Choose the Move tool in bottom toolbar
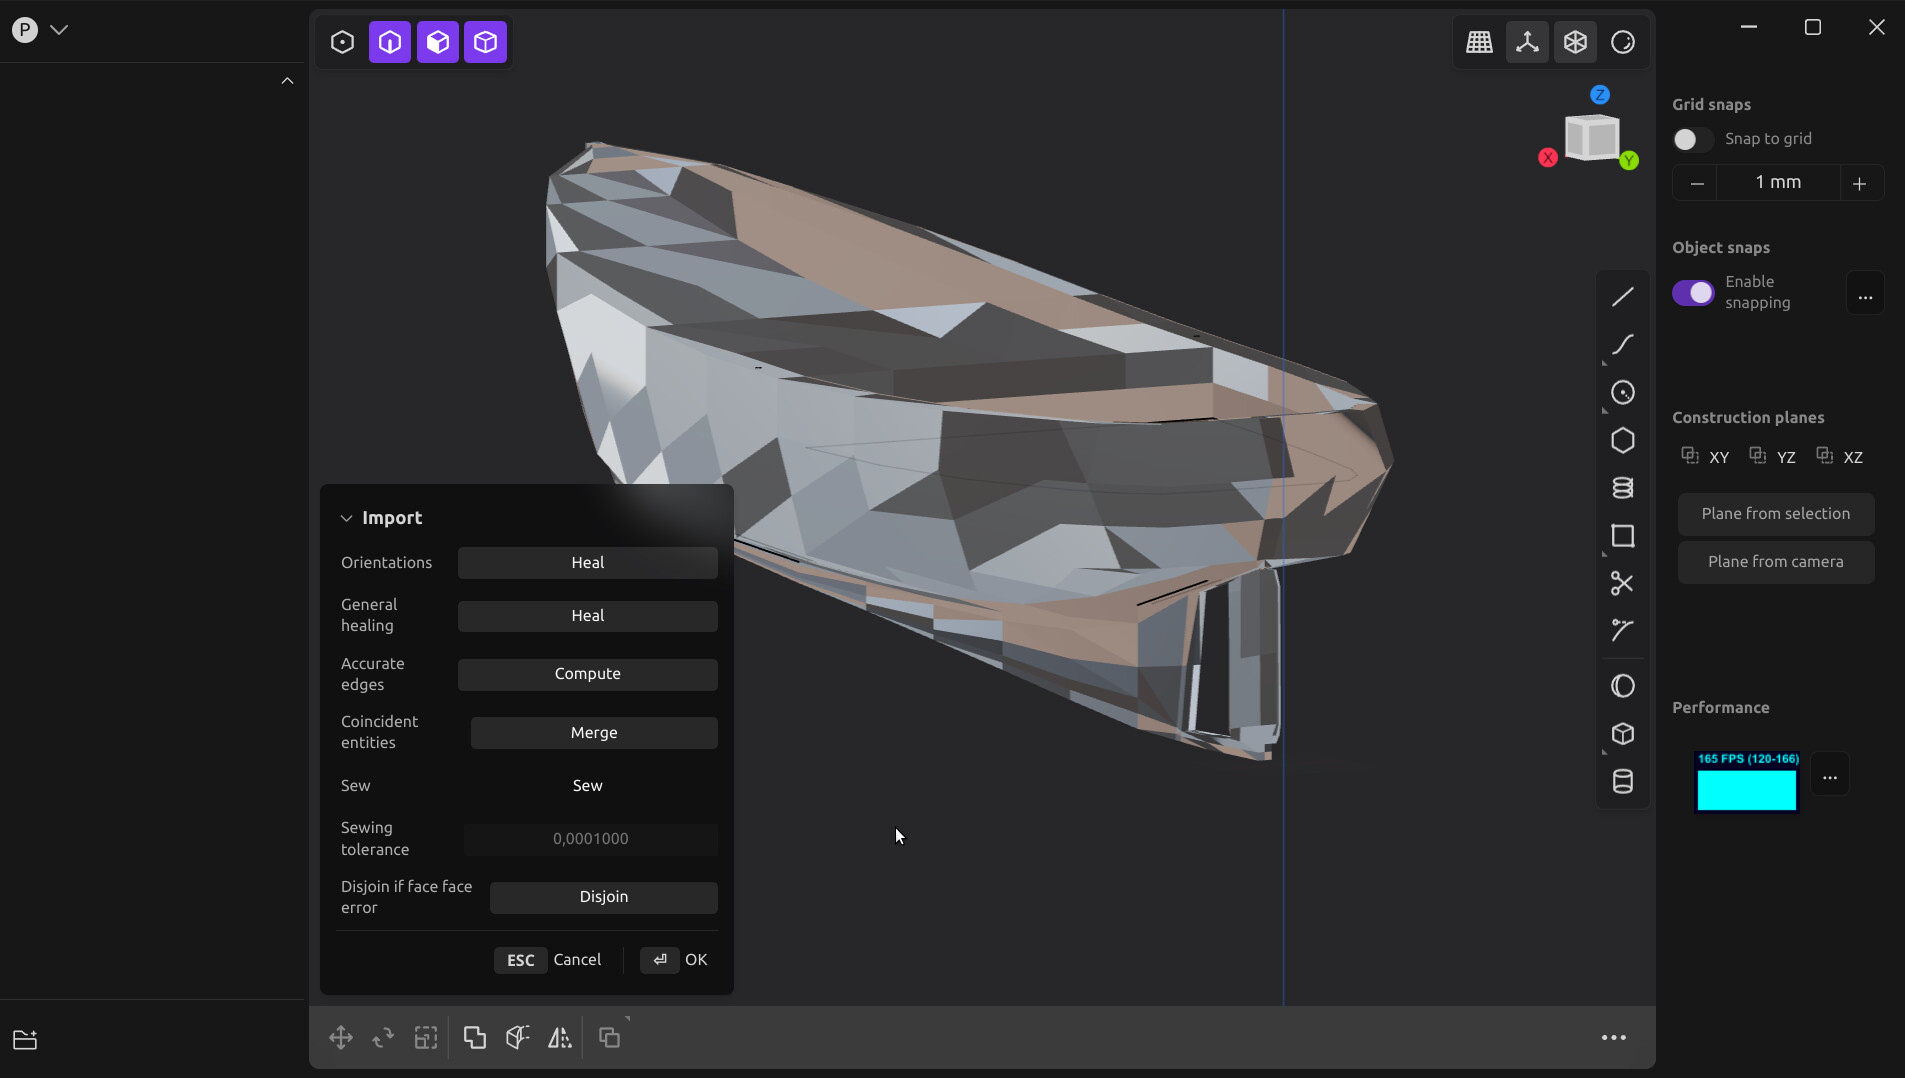This screenshot has width=1905, height=1078. point(340,1037)
